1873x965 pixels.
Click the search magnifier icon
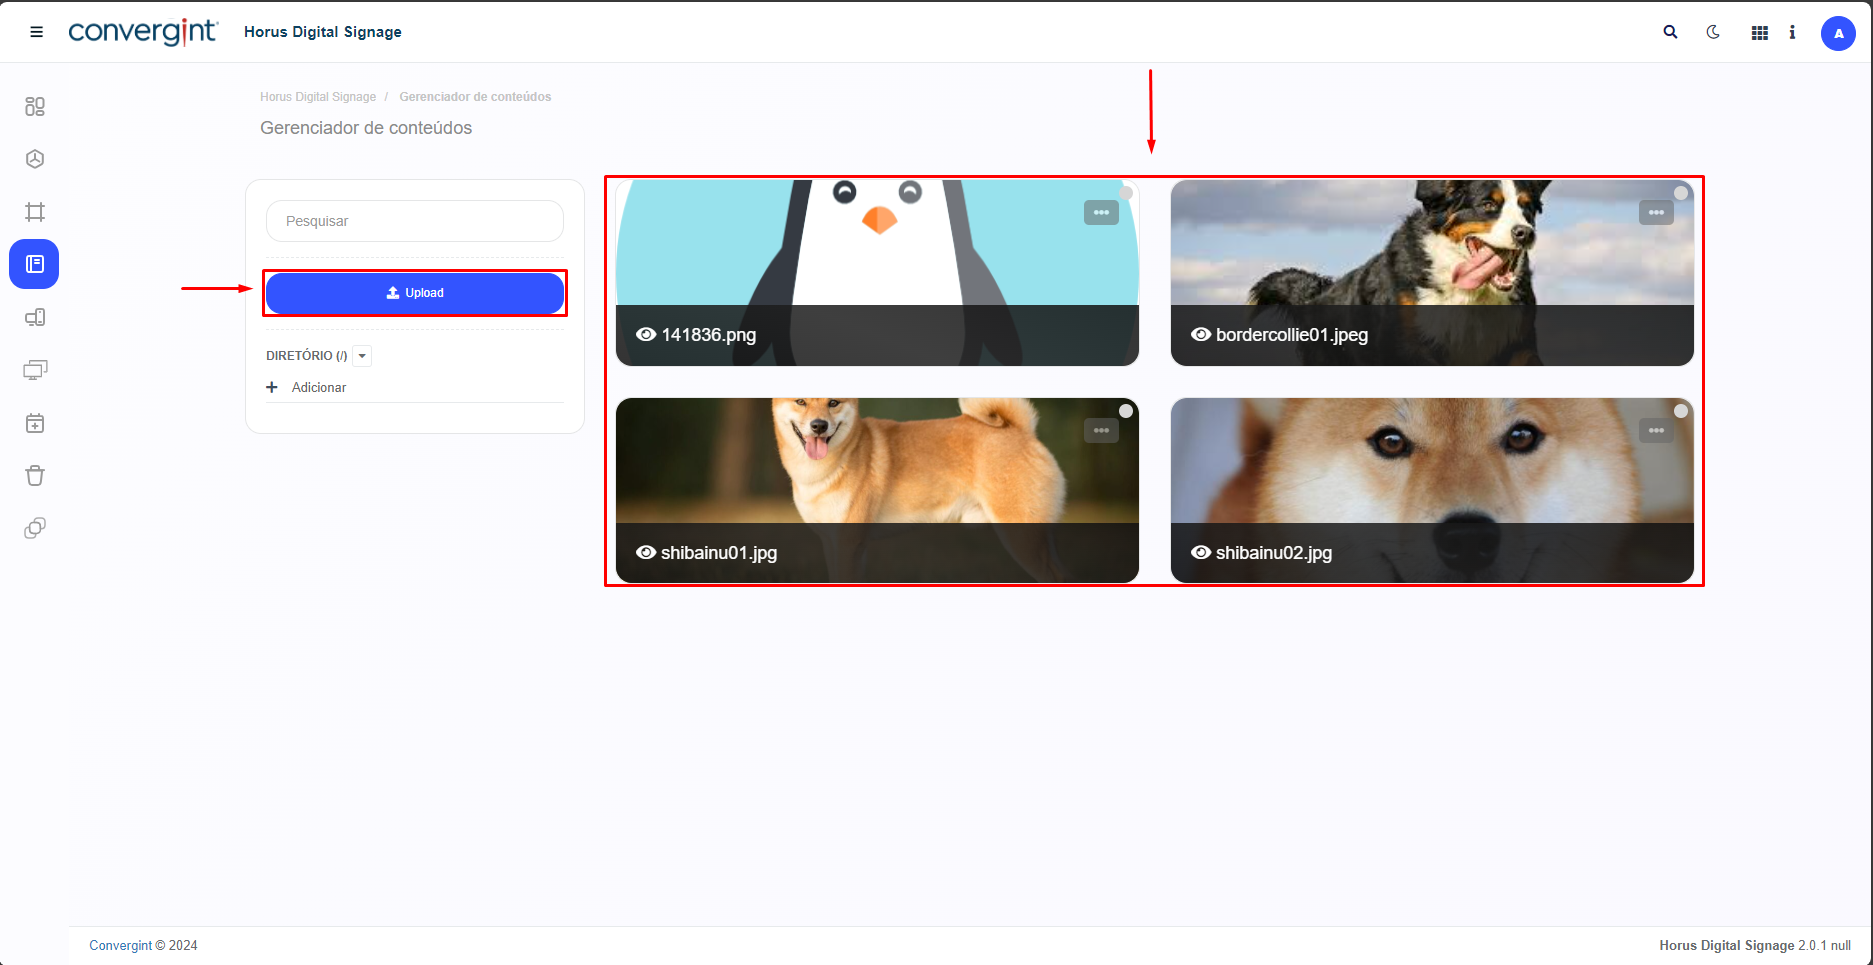click(x=1670, y=32)
